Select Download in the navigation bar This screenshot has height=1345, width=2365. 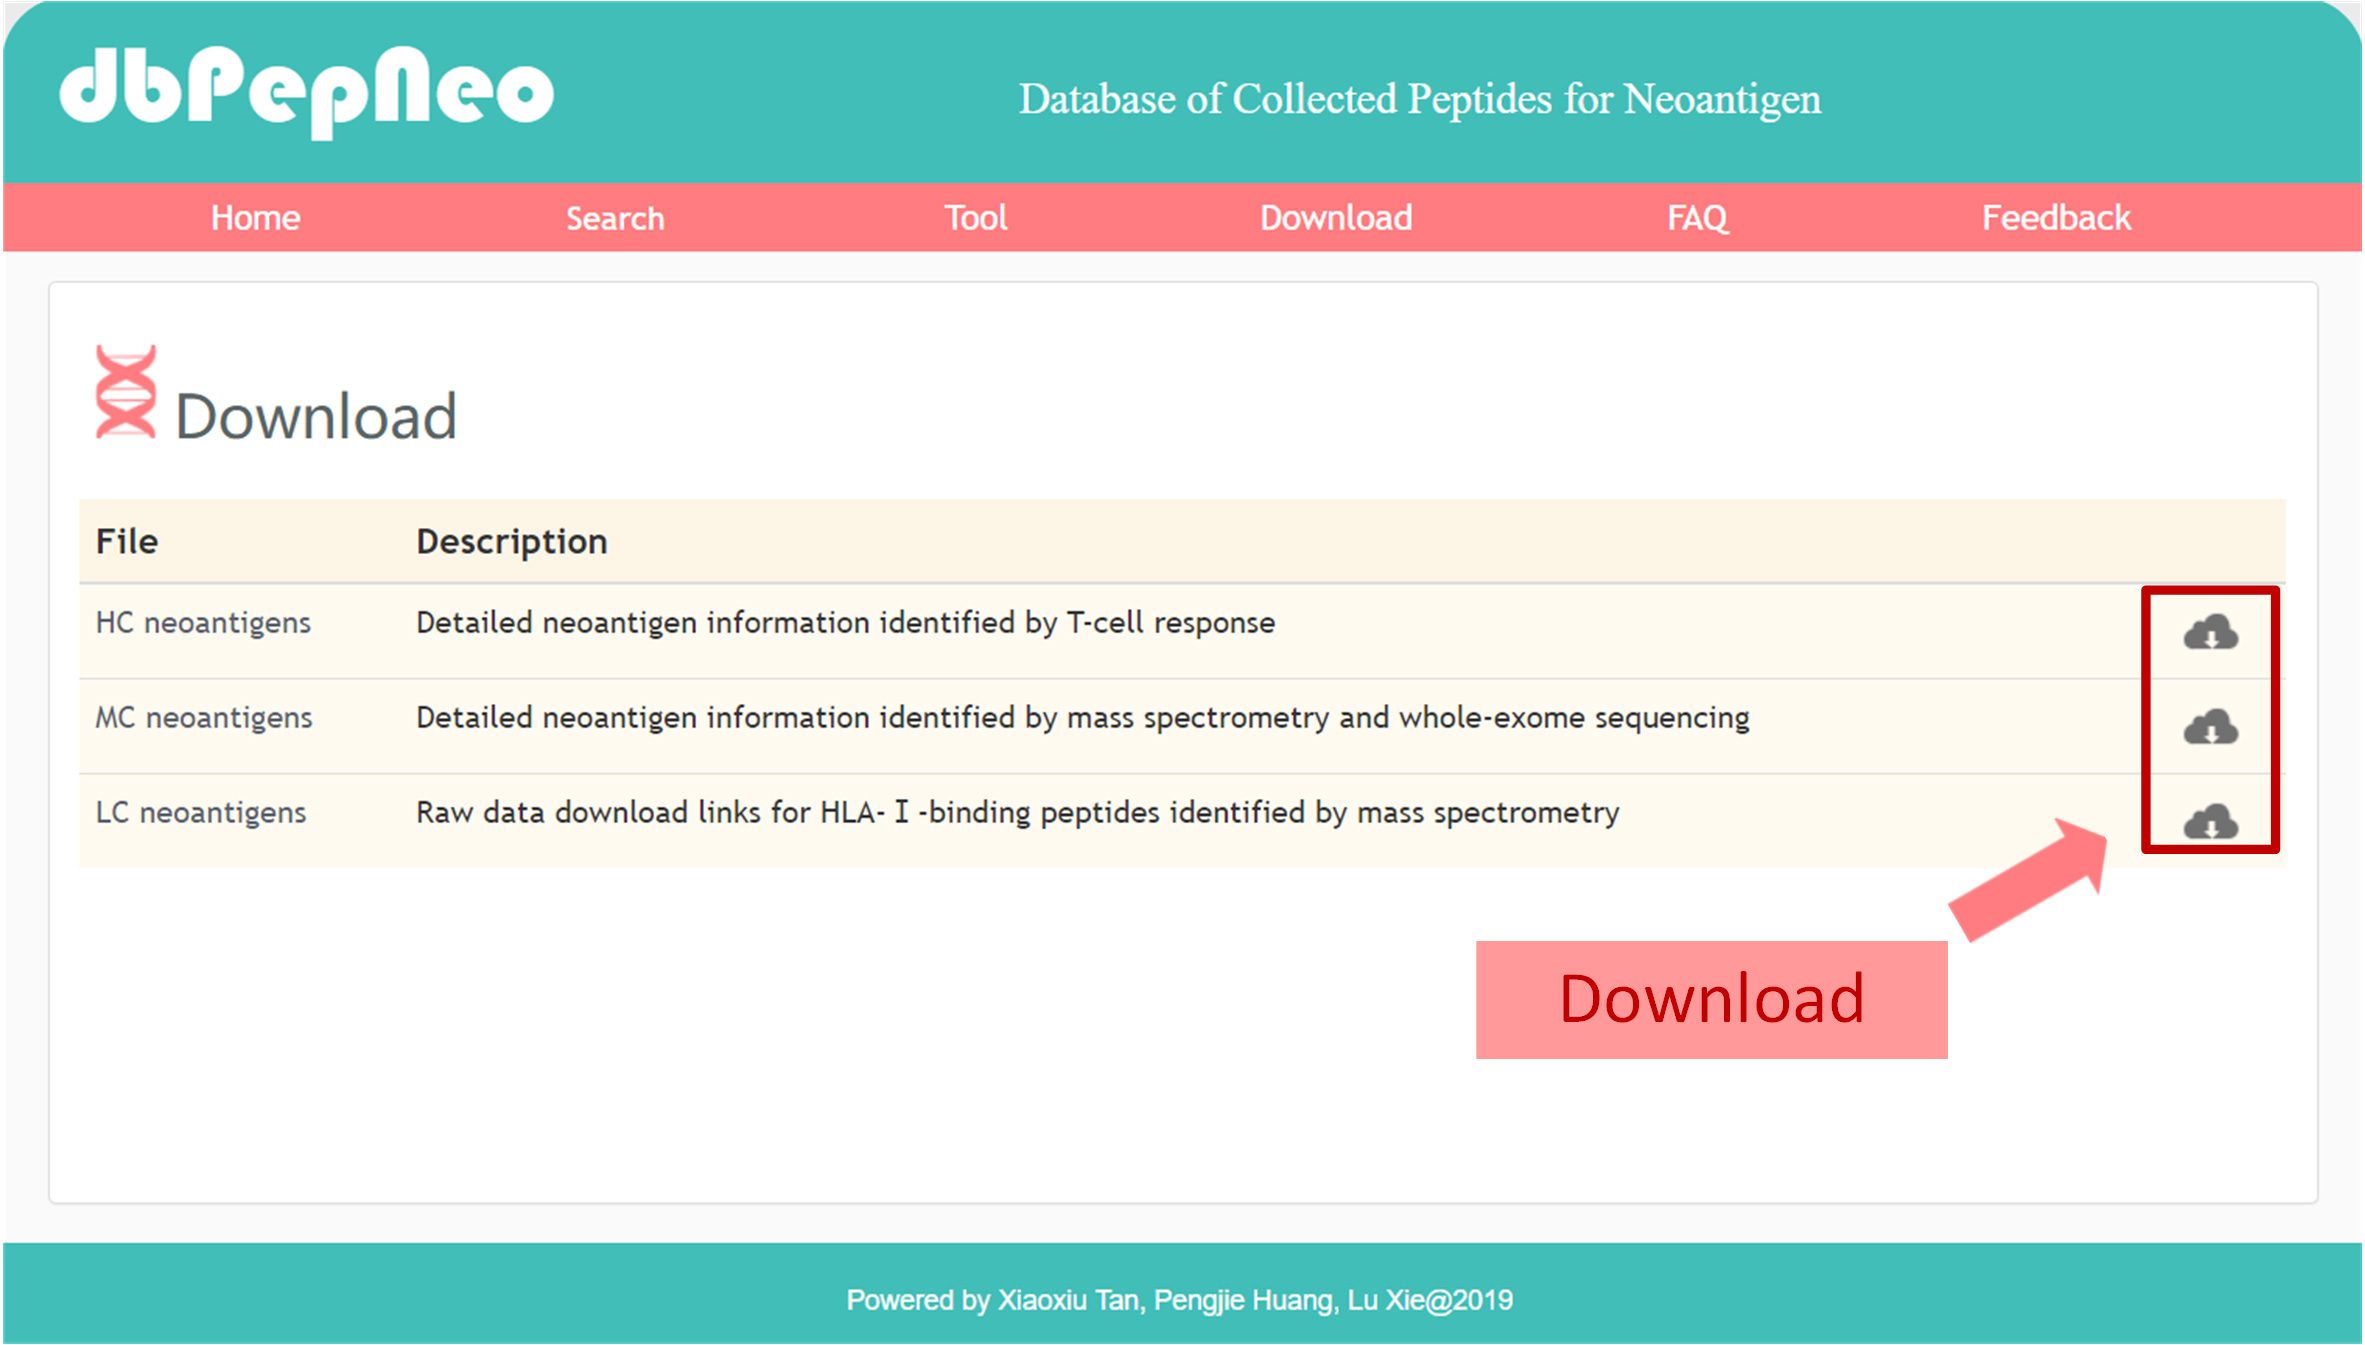(x=1336, y=218)
